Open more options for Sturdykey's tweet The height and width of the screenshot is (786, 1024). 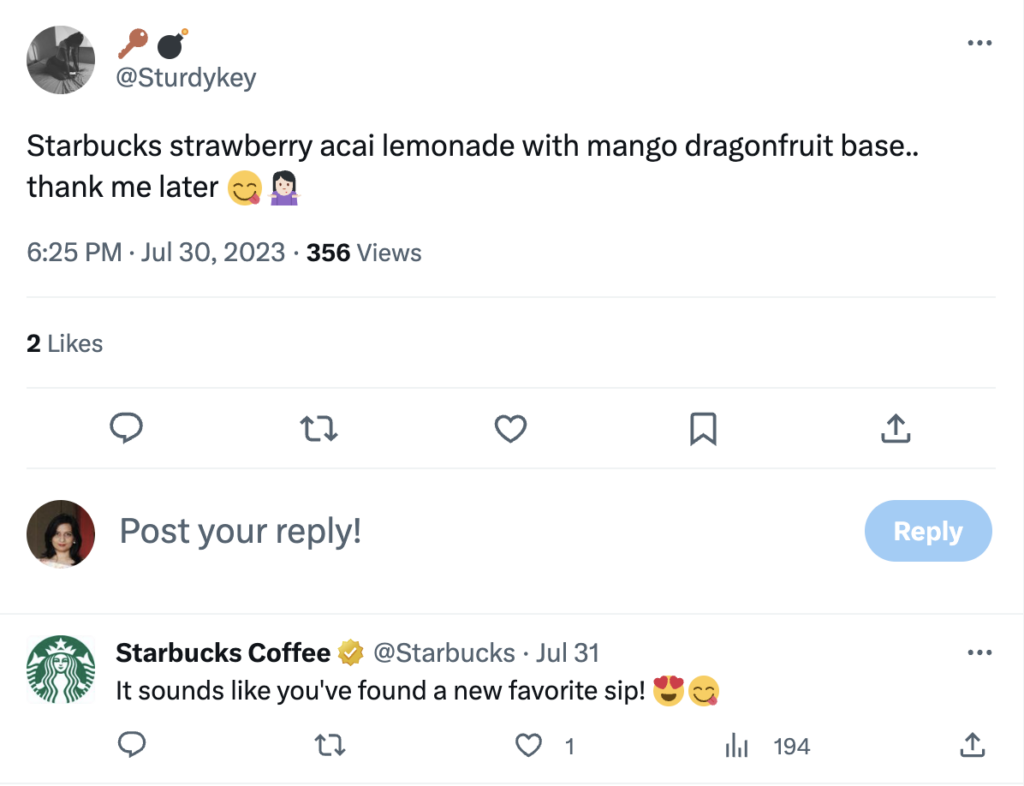[979, 43]
